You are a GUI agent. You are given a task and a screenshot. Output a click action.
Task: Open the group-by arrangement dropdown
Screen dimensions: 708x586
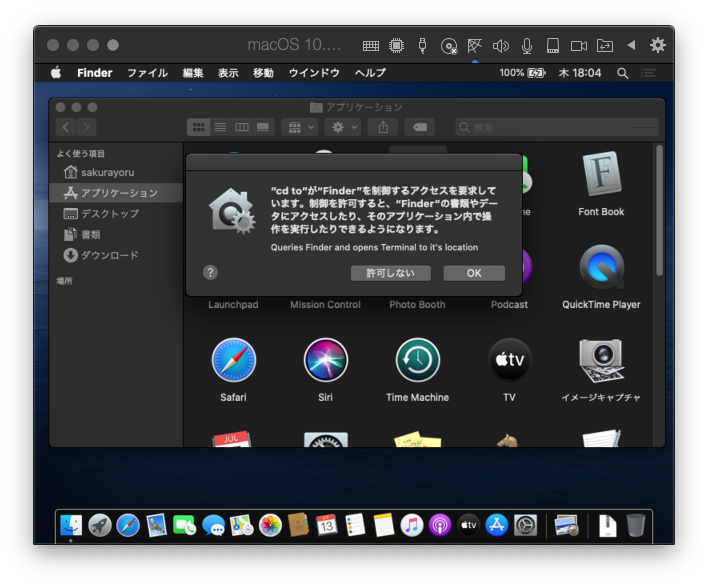(x=300, y=127)
